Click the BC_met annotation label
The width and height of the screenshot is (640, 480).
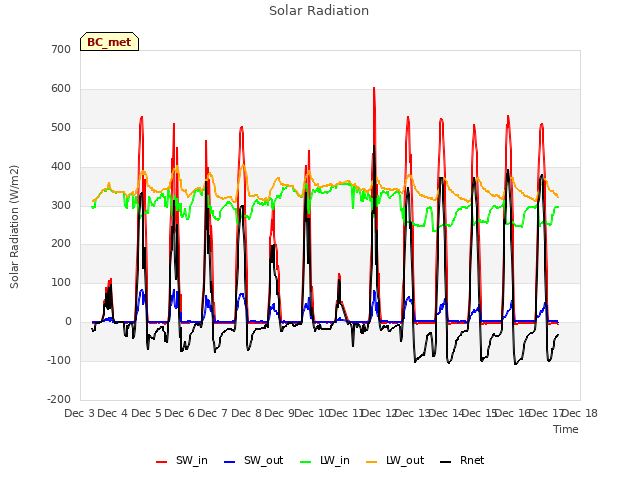pyautogui.click(x=109, y=42)
